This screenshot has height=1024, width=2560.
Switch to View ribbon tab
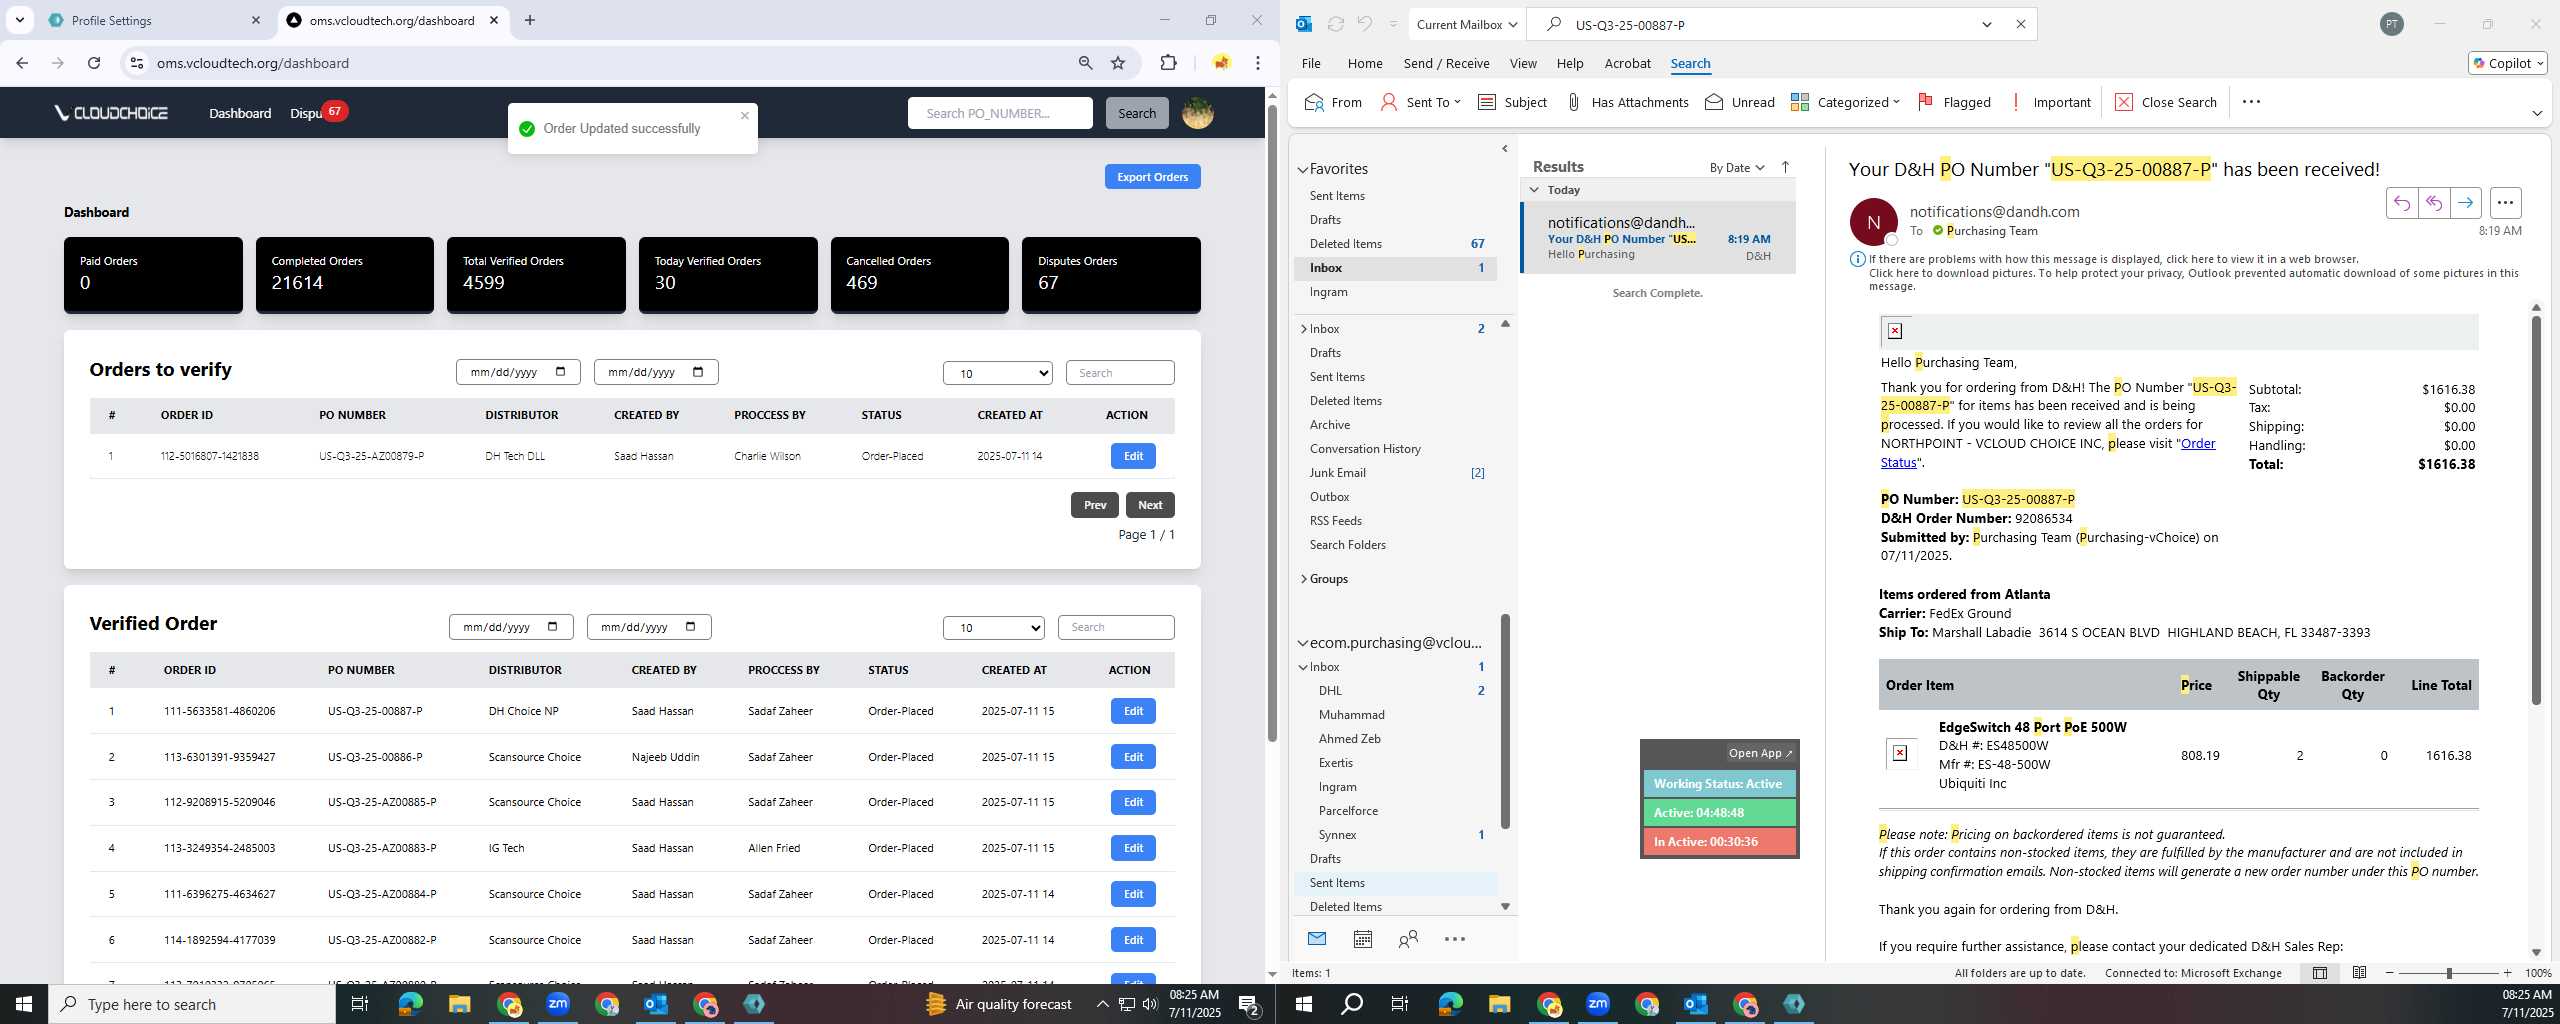1522,63
